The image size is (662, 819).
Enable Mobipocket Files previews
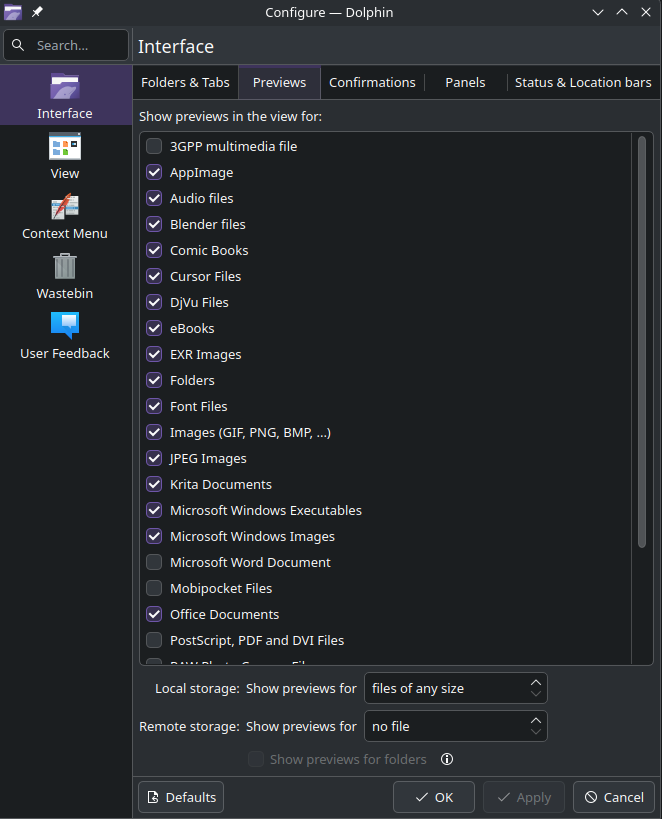154,589
